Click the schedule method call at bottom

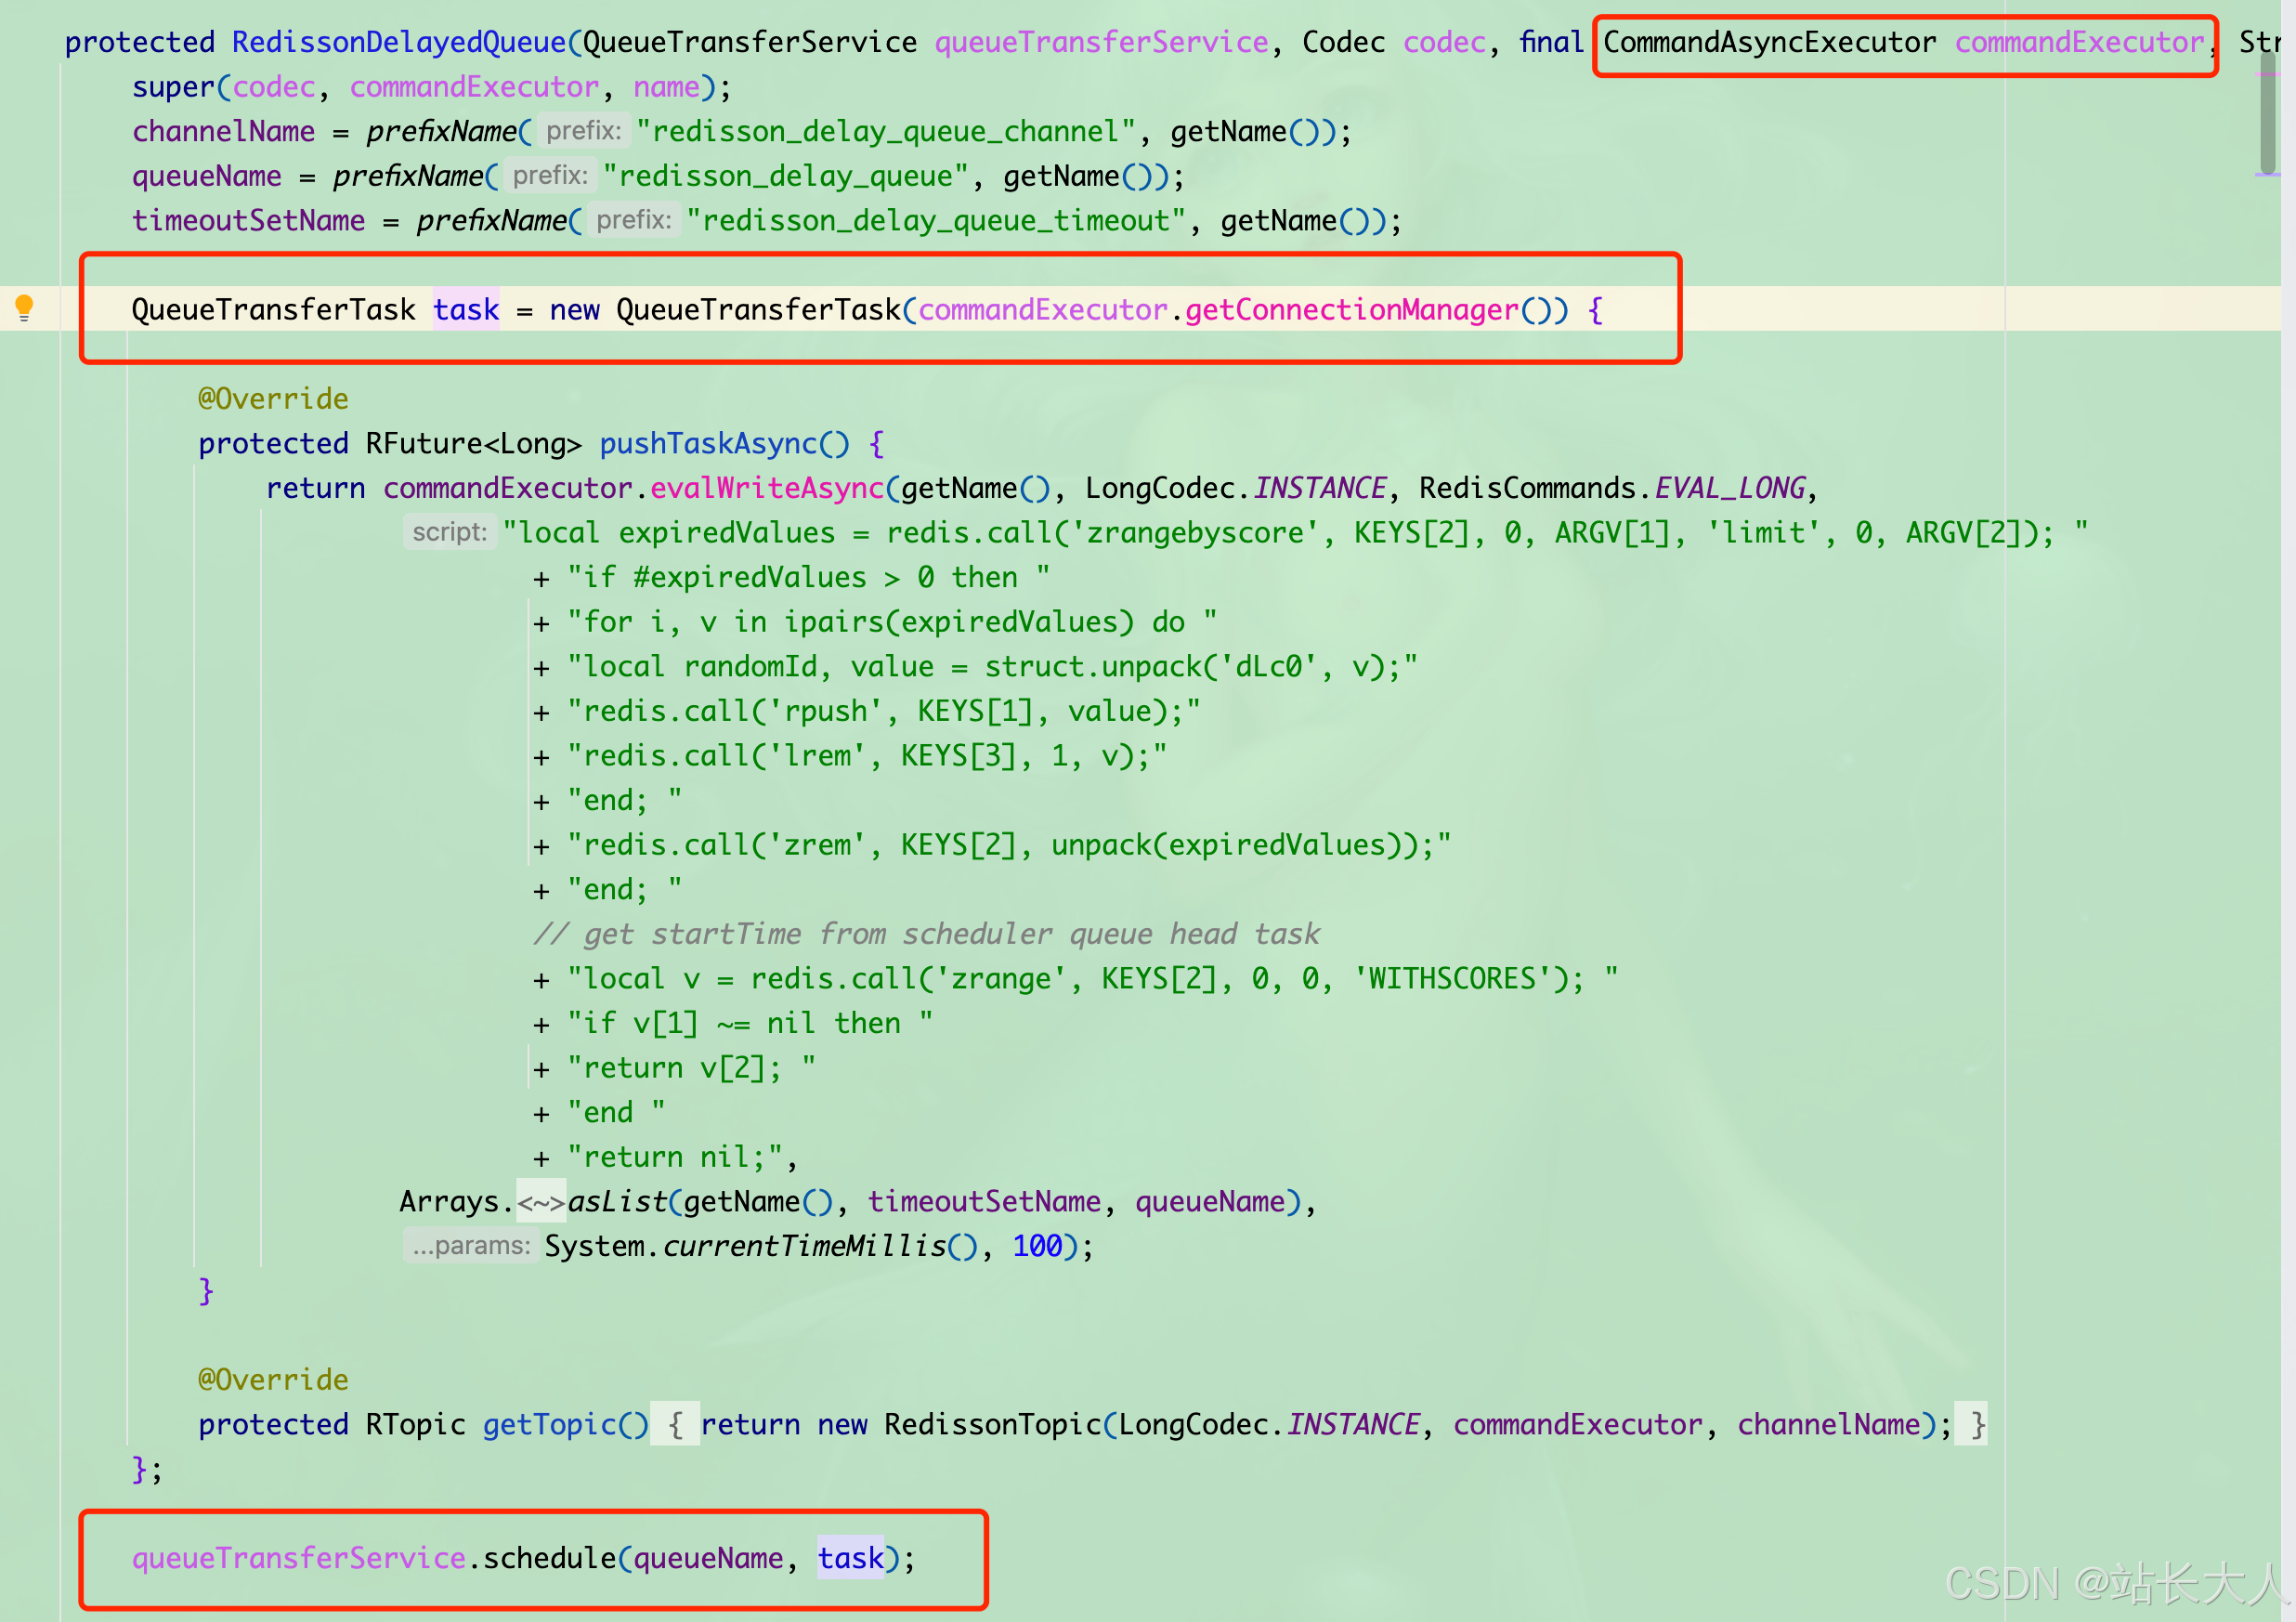pos(549,1558)
